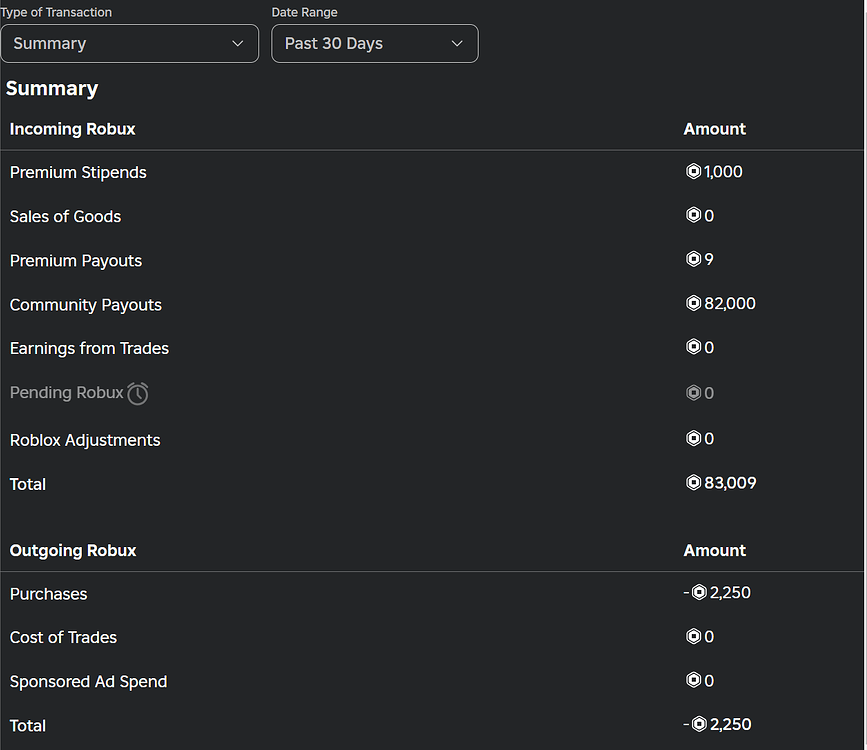Click the Robux icon on Earnings from Trades row
The image size is (867, 750).
click(x=693, y=347)
